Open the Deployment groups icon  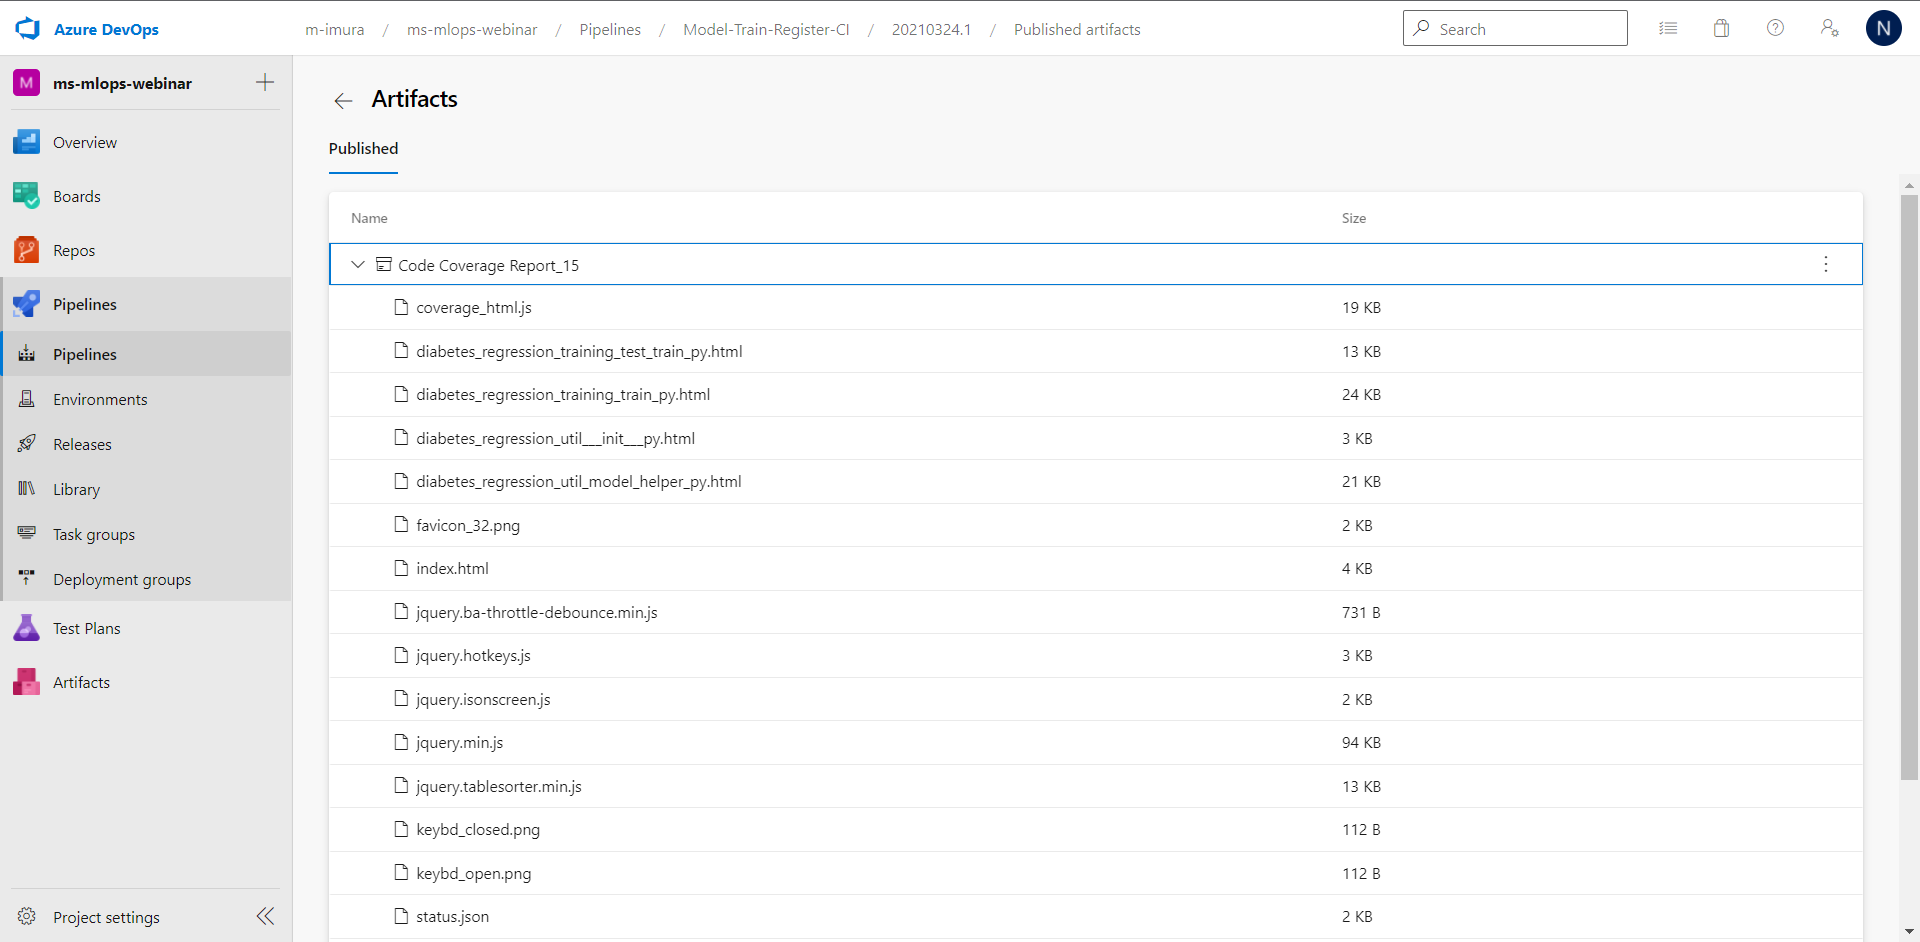click(27, 579)
